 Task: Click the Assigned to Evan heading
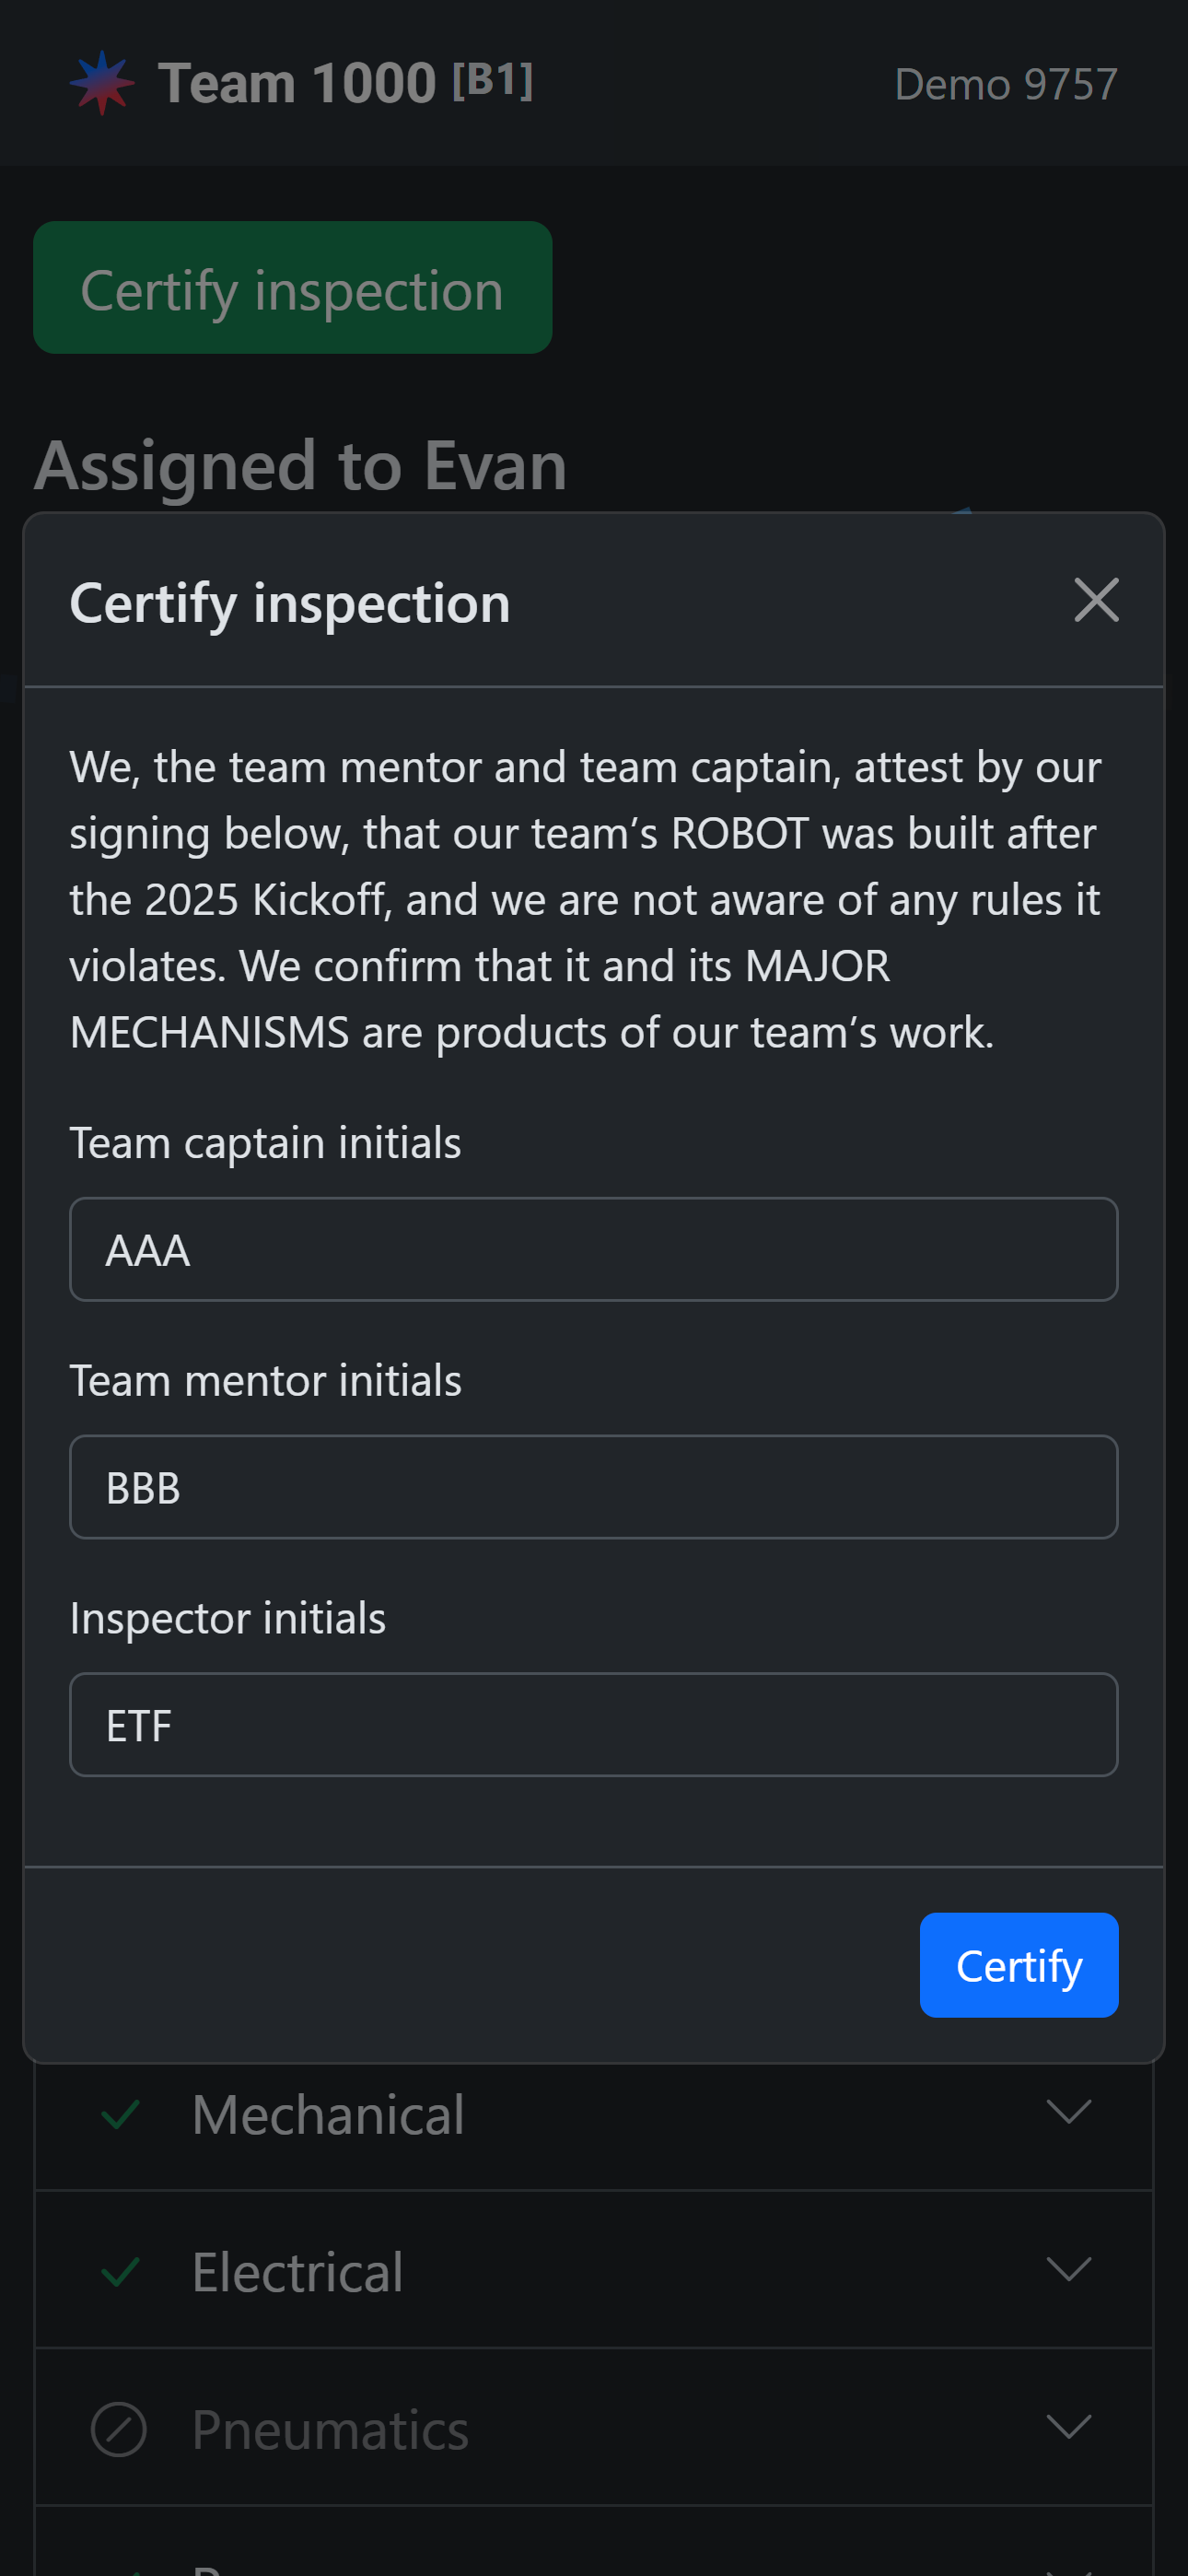point(301,466)
